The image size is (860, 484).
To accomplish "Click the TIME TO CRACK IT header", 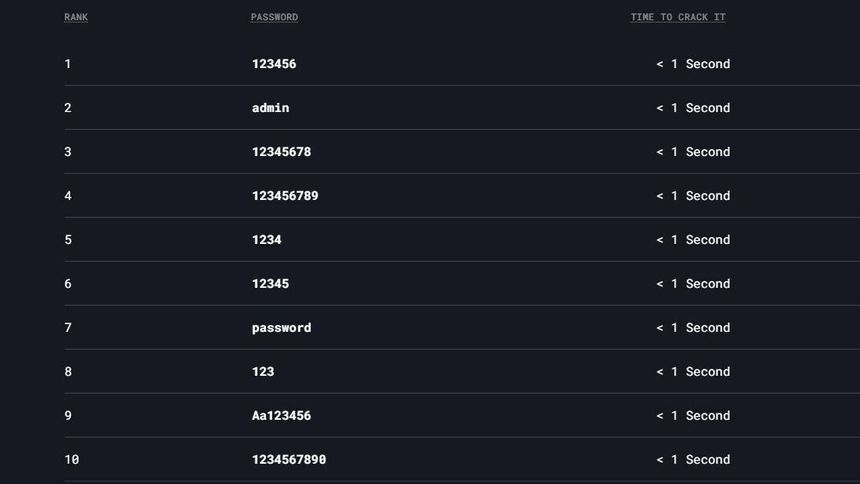I will click(x=678, y=17).
